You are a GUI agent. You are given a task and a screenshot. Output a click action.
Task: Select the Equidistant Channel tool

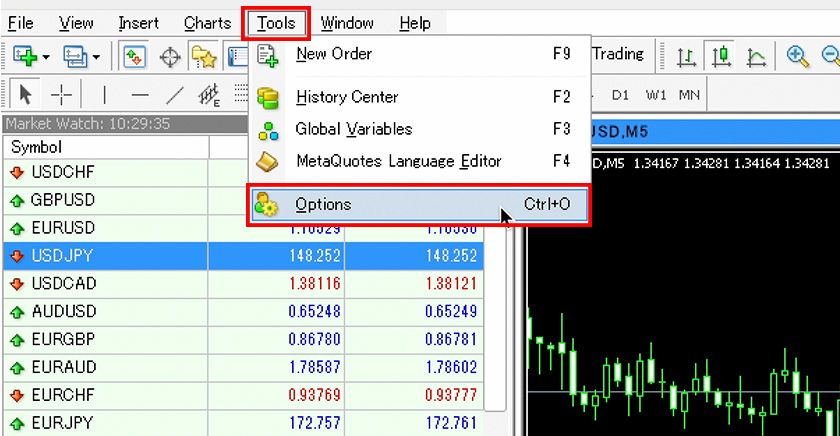point(209,95)
